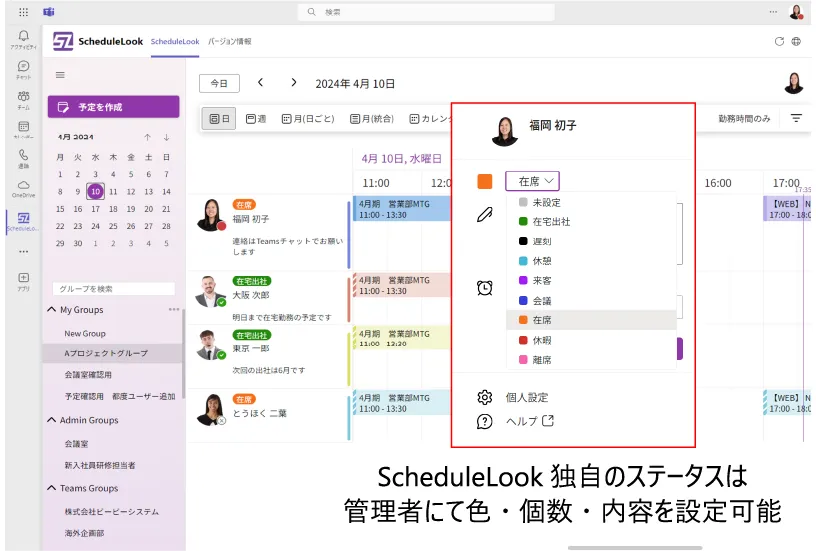This screenshot has width=816, height=551.
Task: Click the pencil edit icon in popup
Action: [x=484, y=214]
